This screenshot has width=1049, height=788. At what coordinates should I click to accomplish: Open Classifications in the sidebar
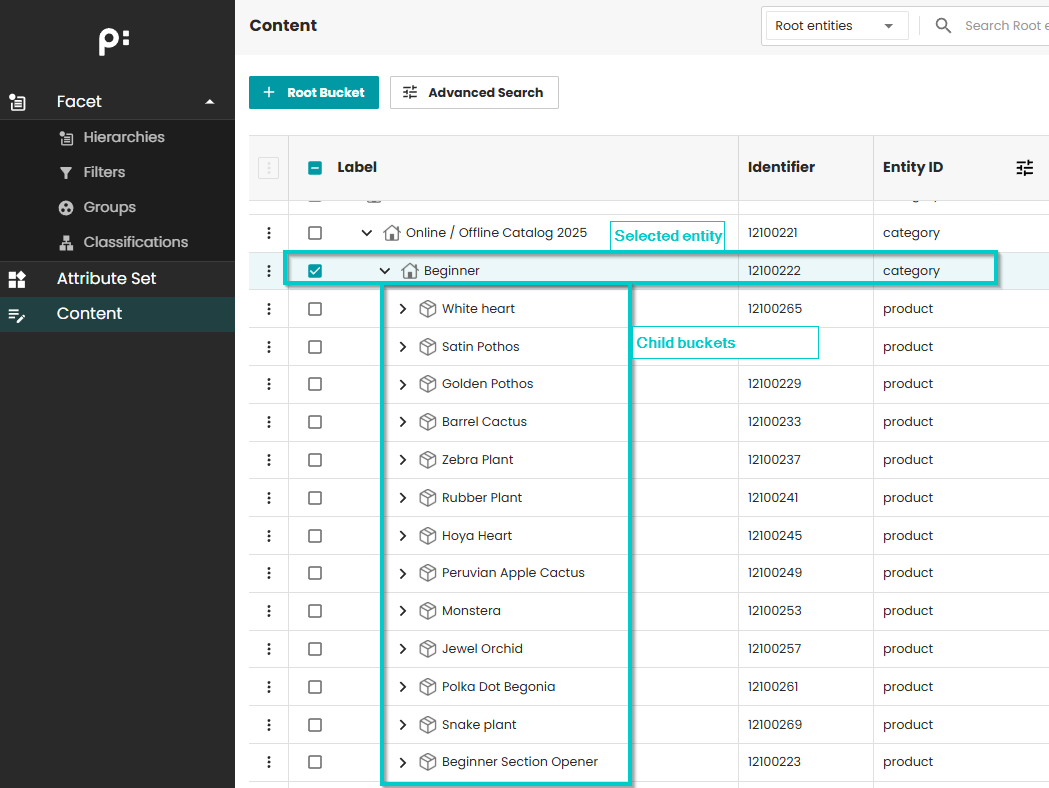coord(135,242)
